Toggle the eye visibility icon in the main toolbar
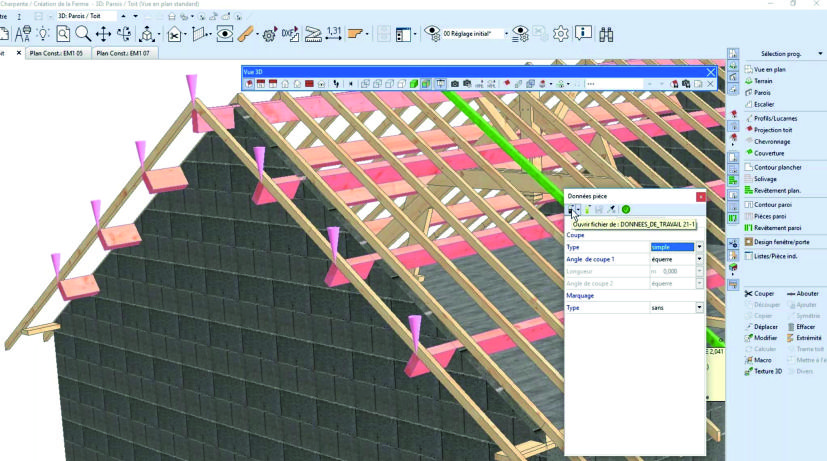Image resolution: width=827 pixels, height=461 pixels. tap(225, 34)
